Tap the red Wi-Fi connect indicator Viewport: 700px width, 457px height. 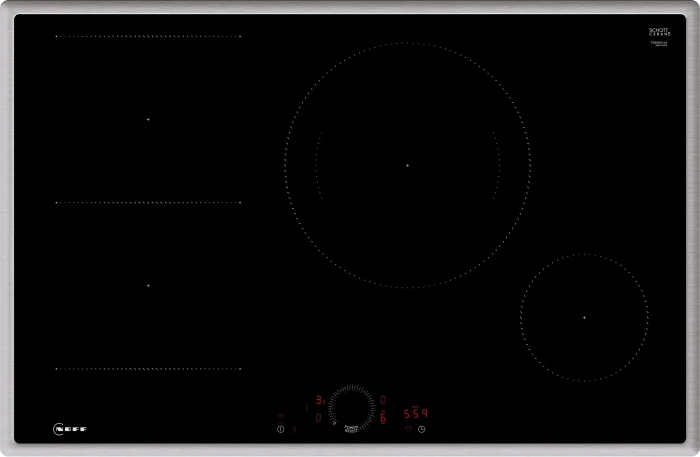click(x=280, y=416)
